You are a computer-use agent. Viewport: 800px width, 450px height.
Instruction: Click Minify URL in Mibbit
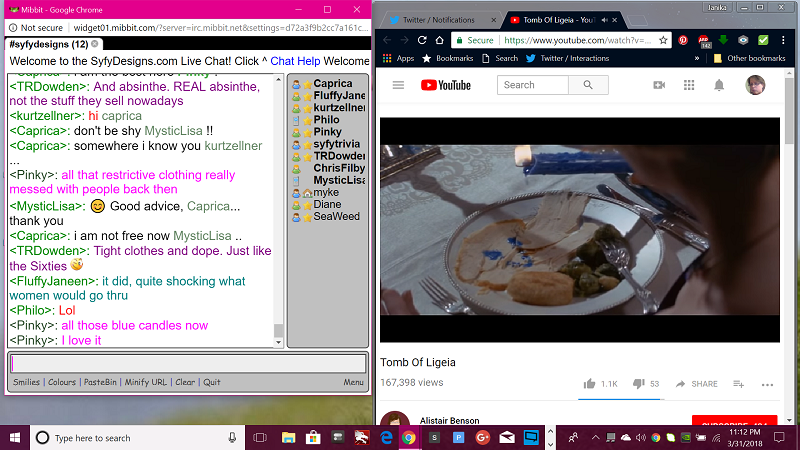(x=145, y=382)
